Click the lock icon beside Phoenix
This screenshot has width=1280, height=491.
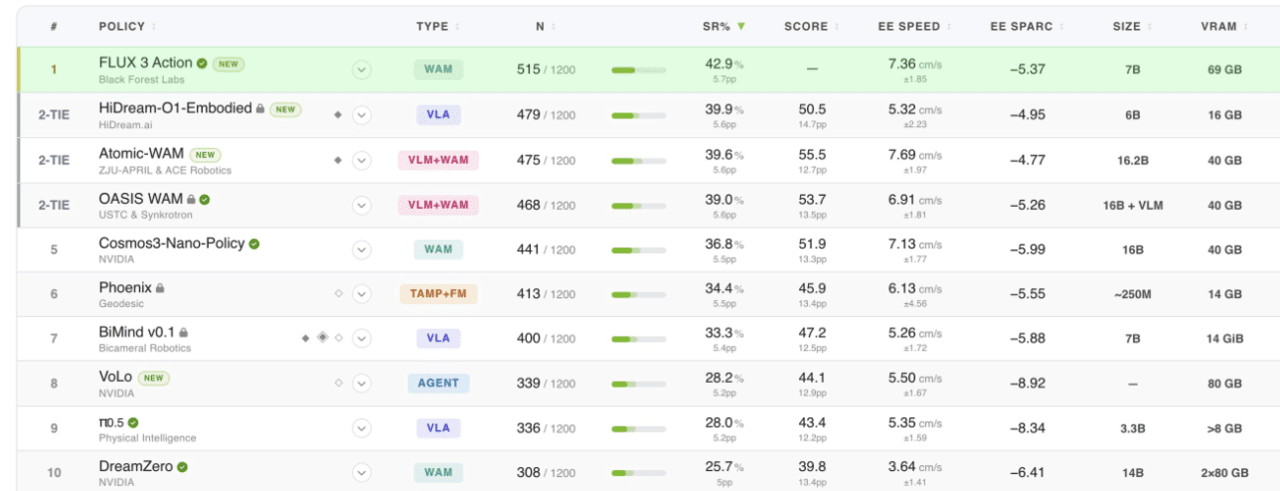pyautogui.click(x=160, y=288)
